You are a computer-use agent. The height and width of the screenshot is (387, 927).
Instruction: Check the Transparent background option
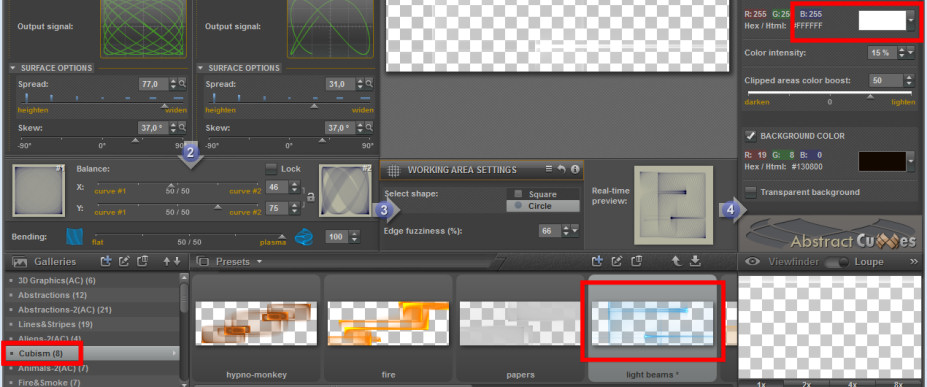click(750, 192)
